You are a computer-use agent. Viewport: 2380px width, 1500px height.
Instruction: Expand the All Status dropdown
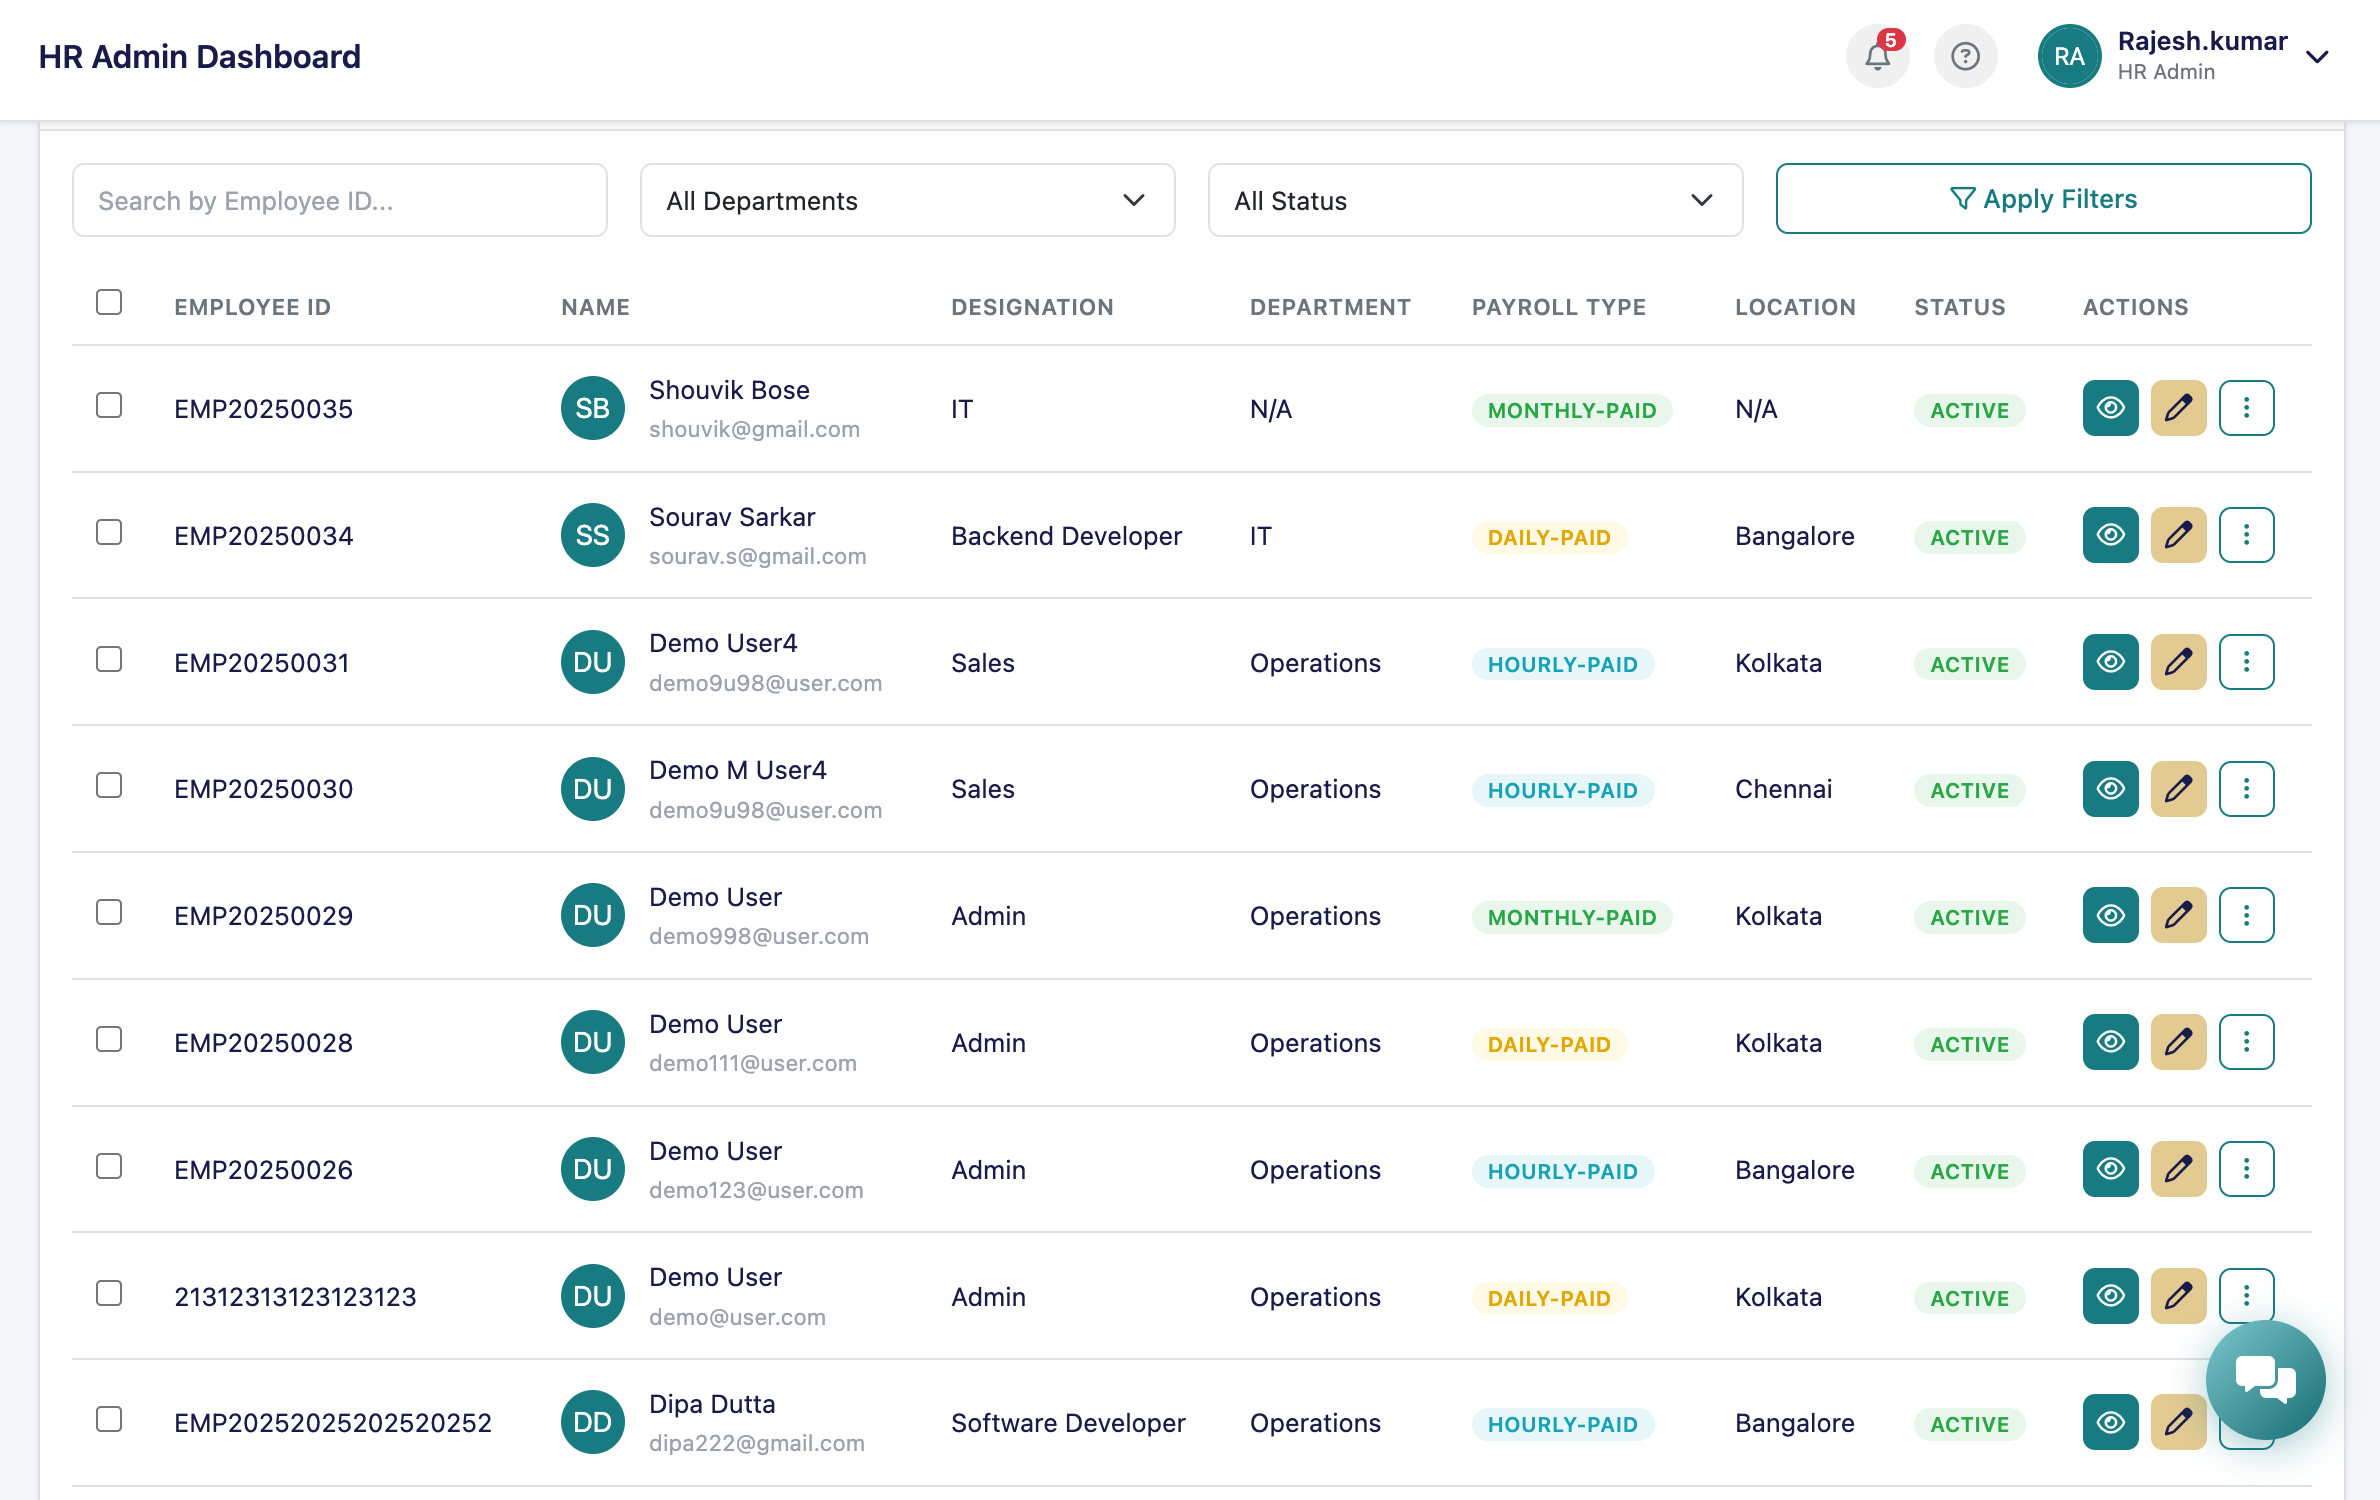(x=1474, y=200)
